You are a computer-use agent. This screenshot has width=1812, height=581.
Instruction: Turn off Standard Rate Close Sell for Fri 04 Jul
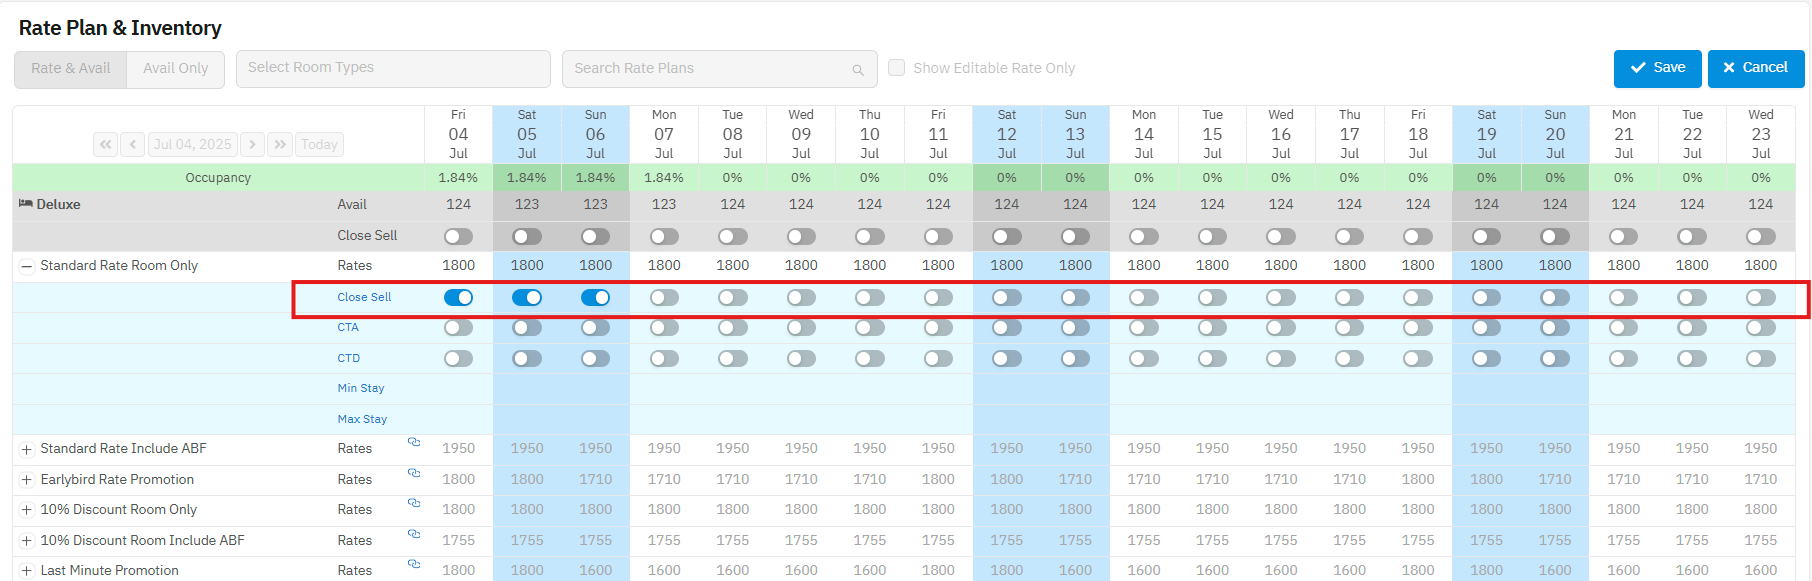coord(458,298)
